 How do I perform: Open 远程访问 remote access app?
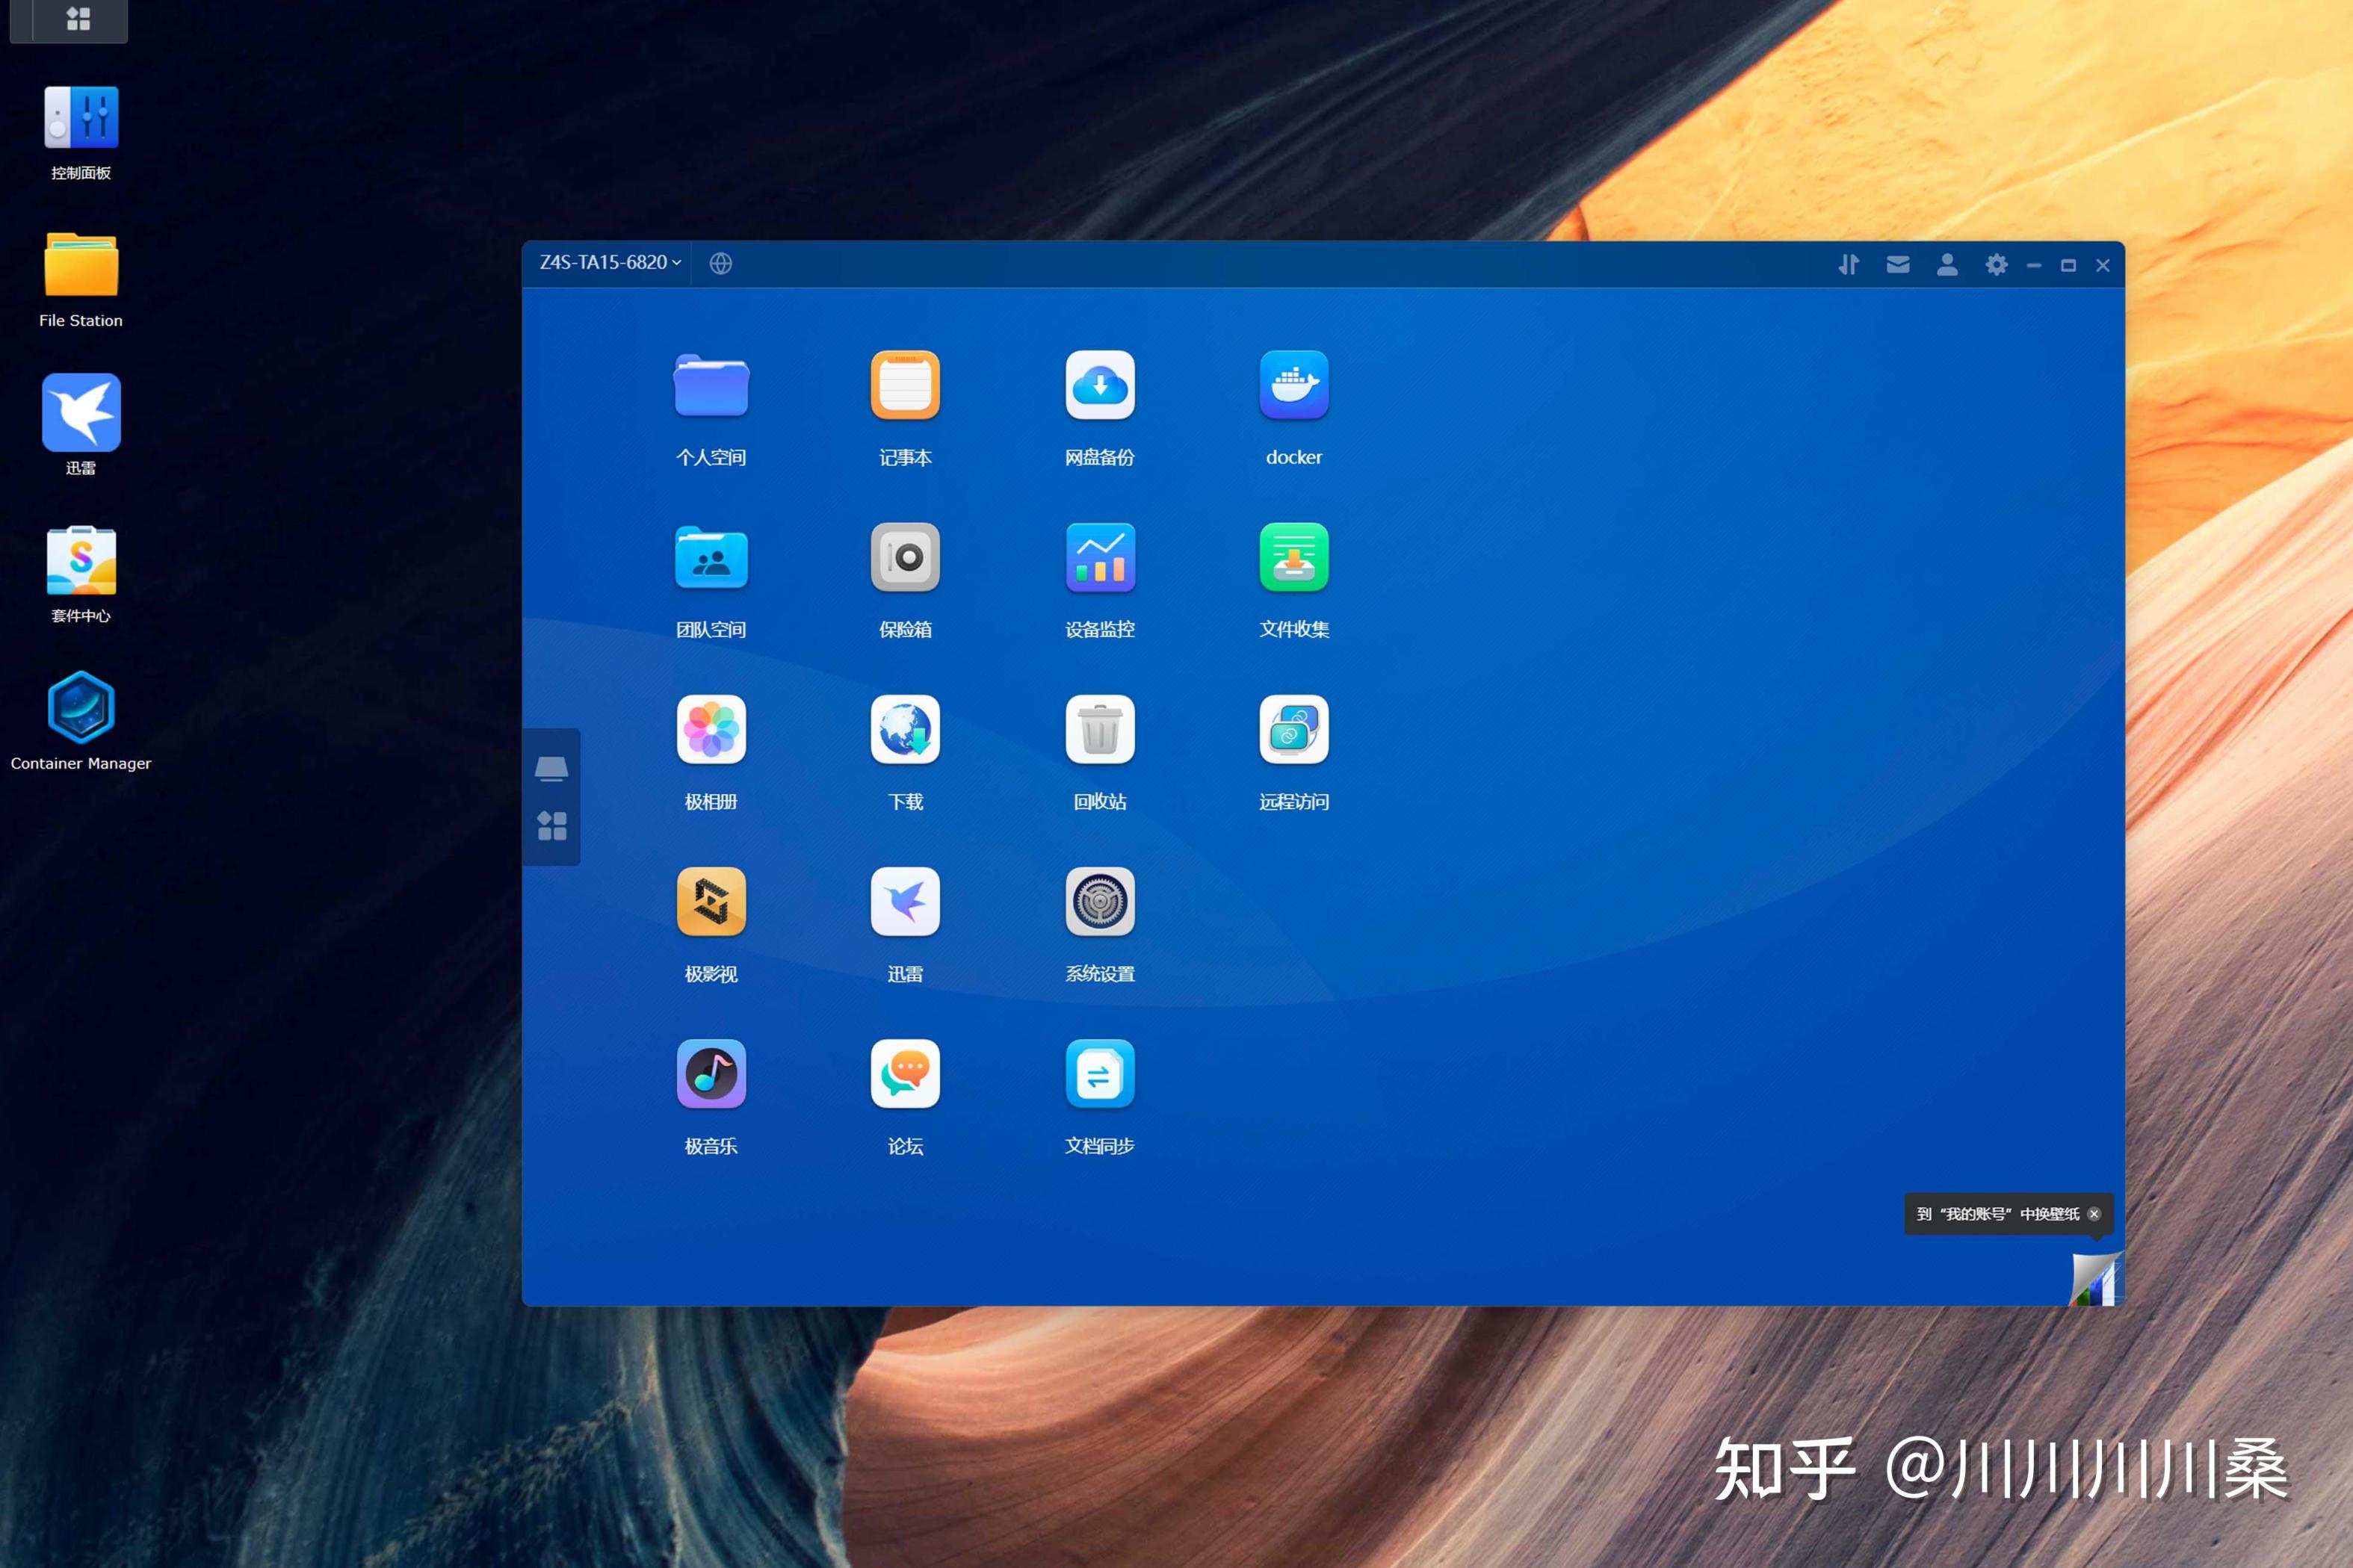click(1293, 730)
